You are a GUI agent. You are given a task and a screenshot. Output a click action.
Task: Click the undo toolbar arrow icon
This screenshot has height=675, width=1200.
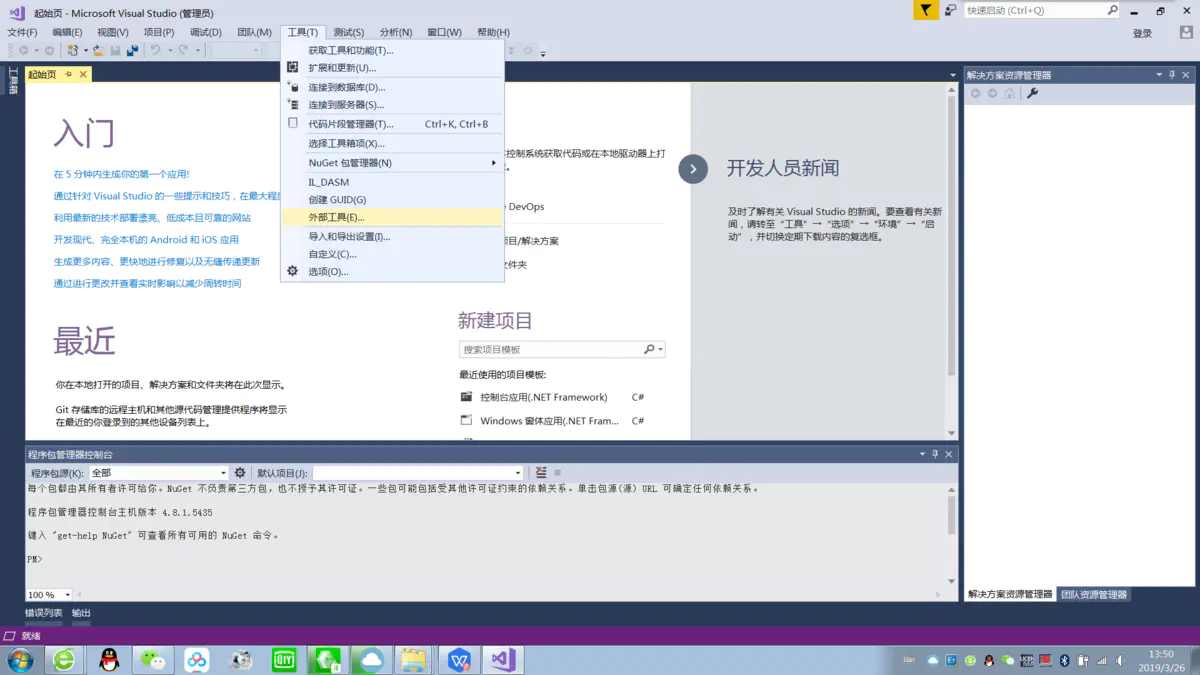click(155, 50)
